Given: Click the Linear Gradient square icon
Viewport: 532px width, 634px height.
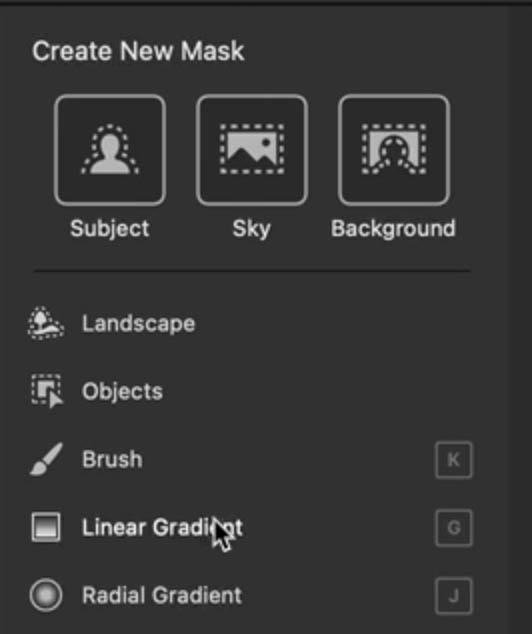Looking at the screenshot, I should point(46,527).
